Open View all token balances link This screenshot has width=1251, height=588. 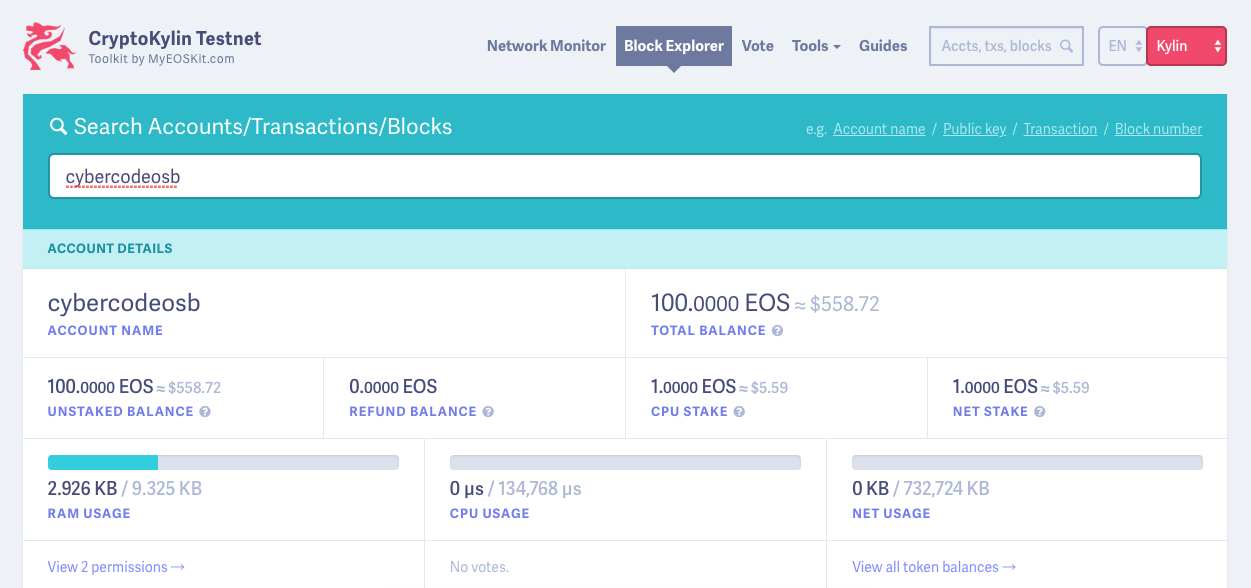tap(934, 567)
